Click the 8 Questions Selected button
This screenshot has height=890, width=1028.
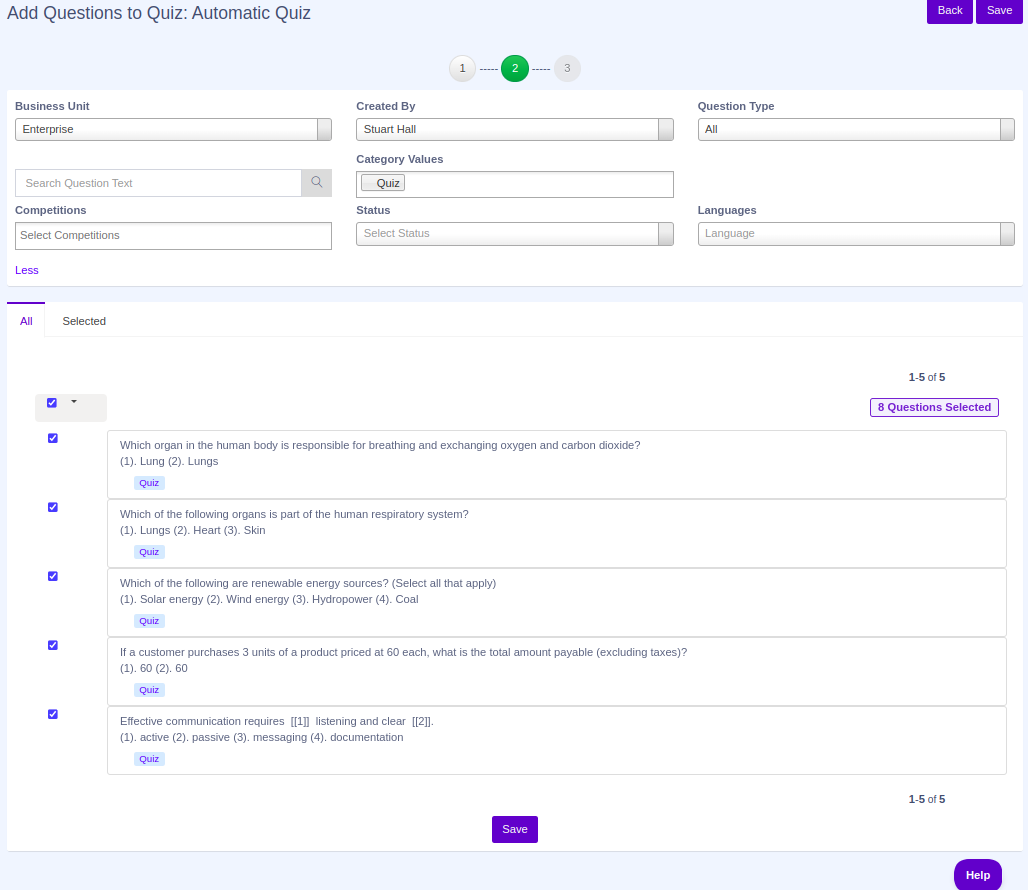click(934, 407)
